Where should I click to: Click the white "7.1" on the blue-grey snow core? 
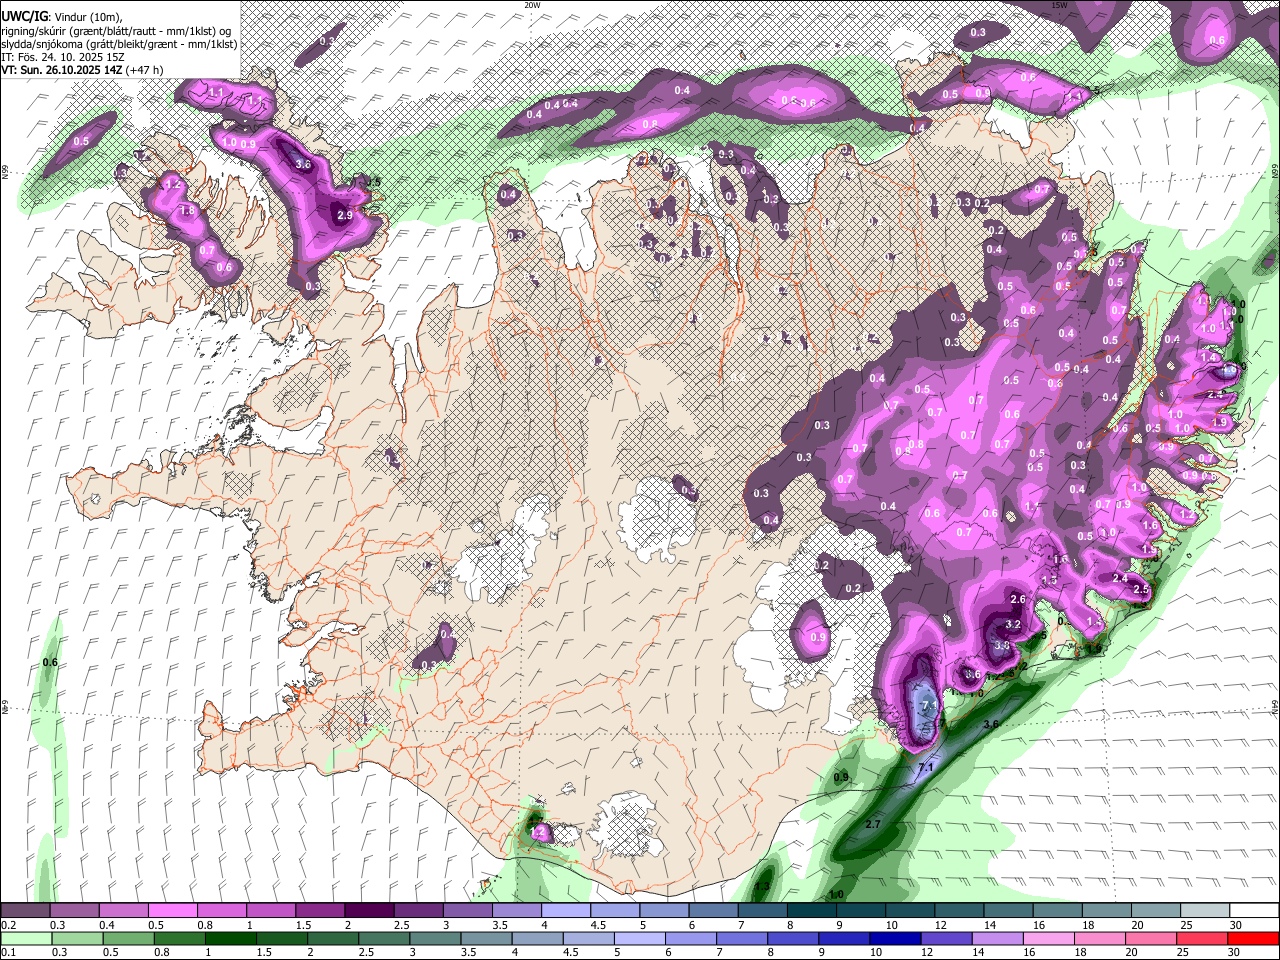pyautogui.click(x=929, y=706)
